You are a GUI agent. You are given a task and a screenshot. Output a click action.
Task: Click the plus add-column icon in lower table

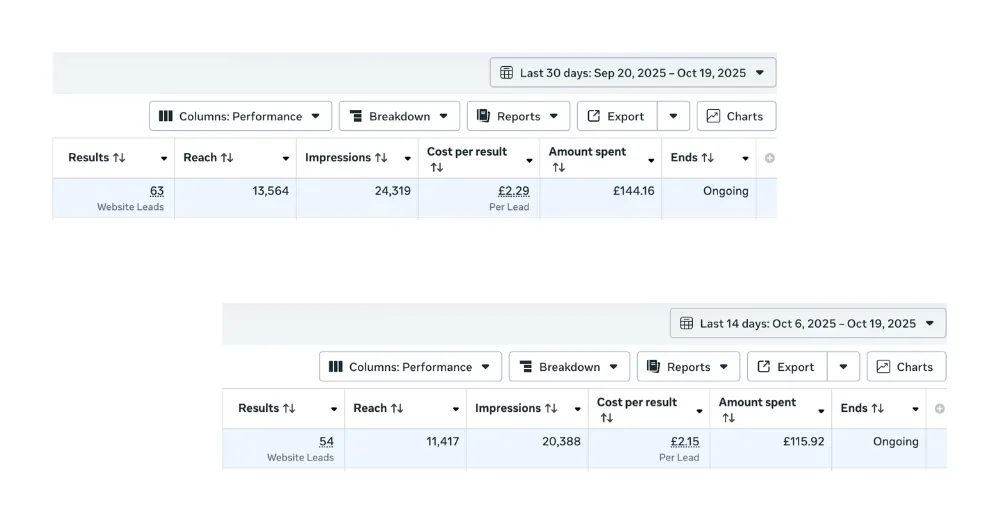(x=939, y=408)
